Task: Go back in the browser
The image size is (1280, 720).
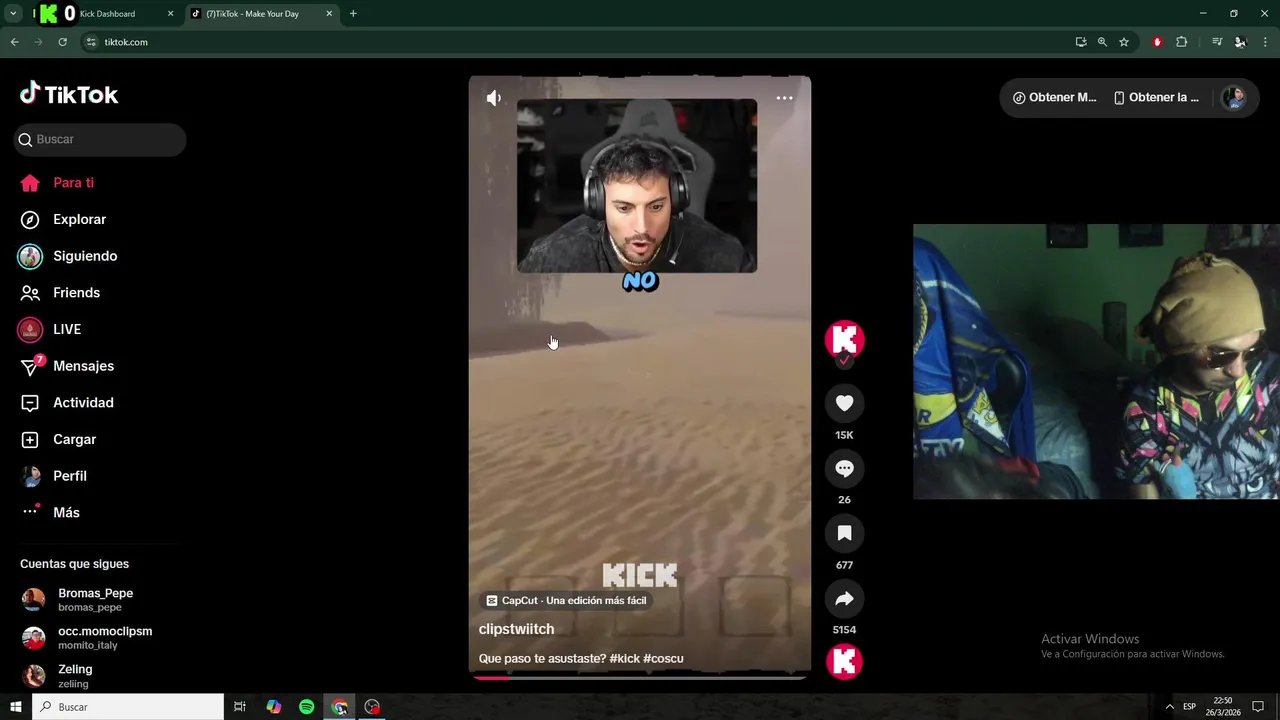Action: click(x=14, y=42)
